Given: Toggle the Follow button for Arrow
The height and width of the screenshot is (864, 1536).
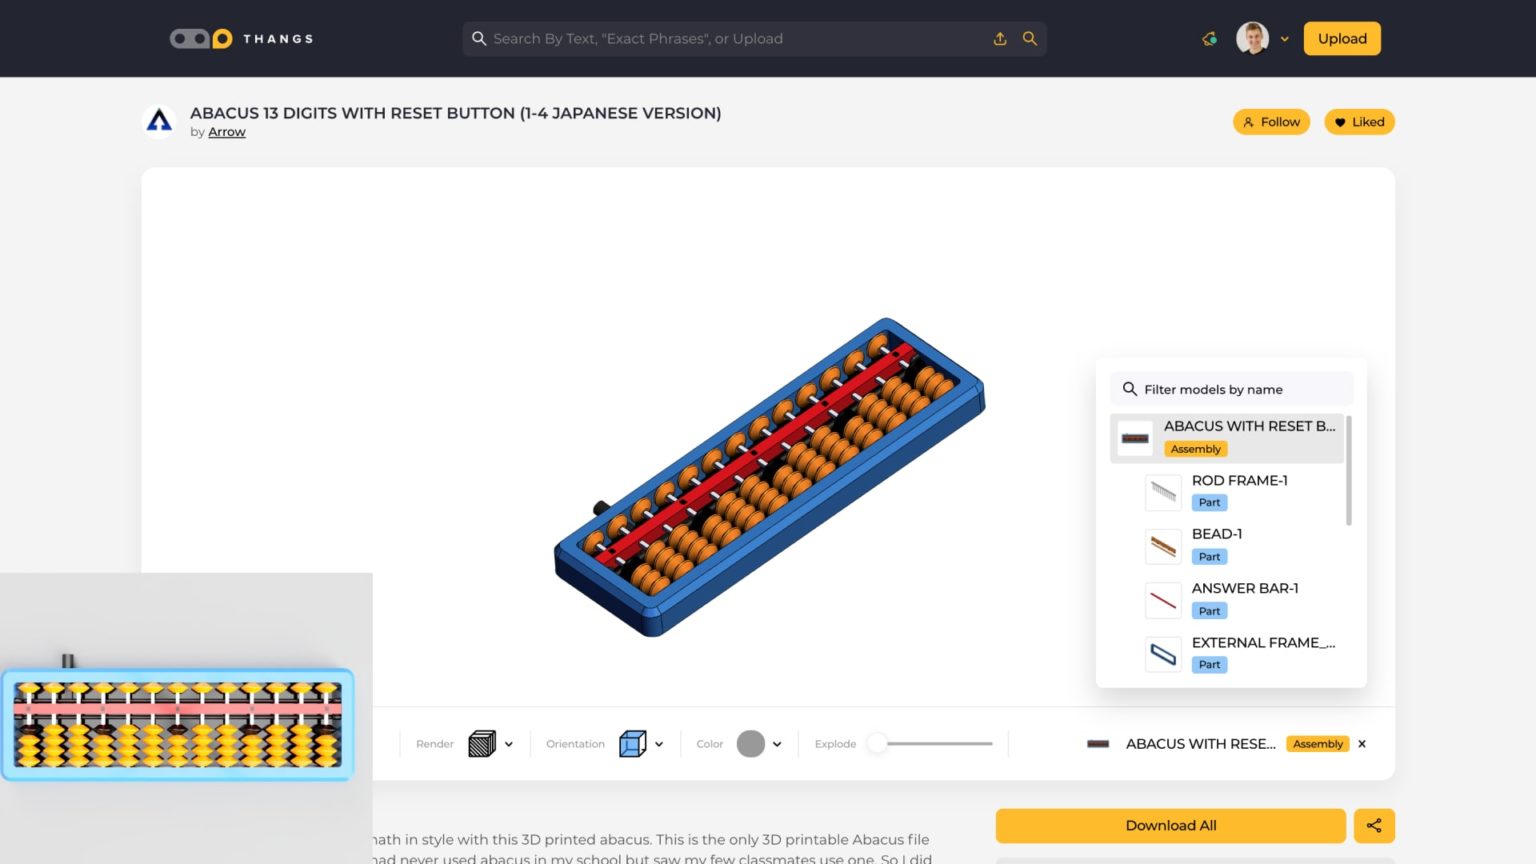Looking at the screenshot, I should coord(1271,121).
